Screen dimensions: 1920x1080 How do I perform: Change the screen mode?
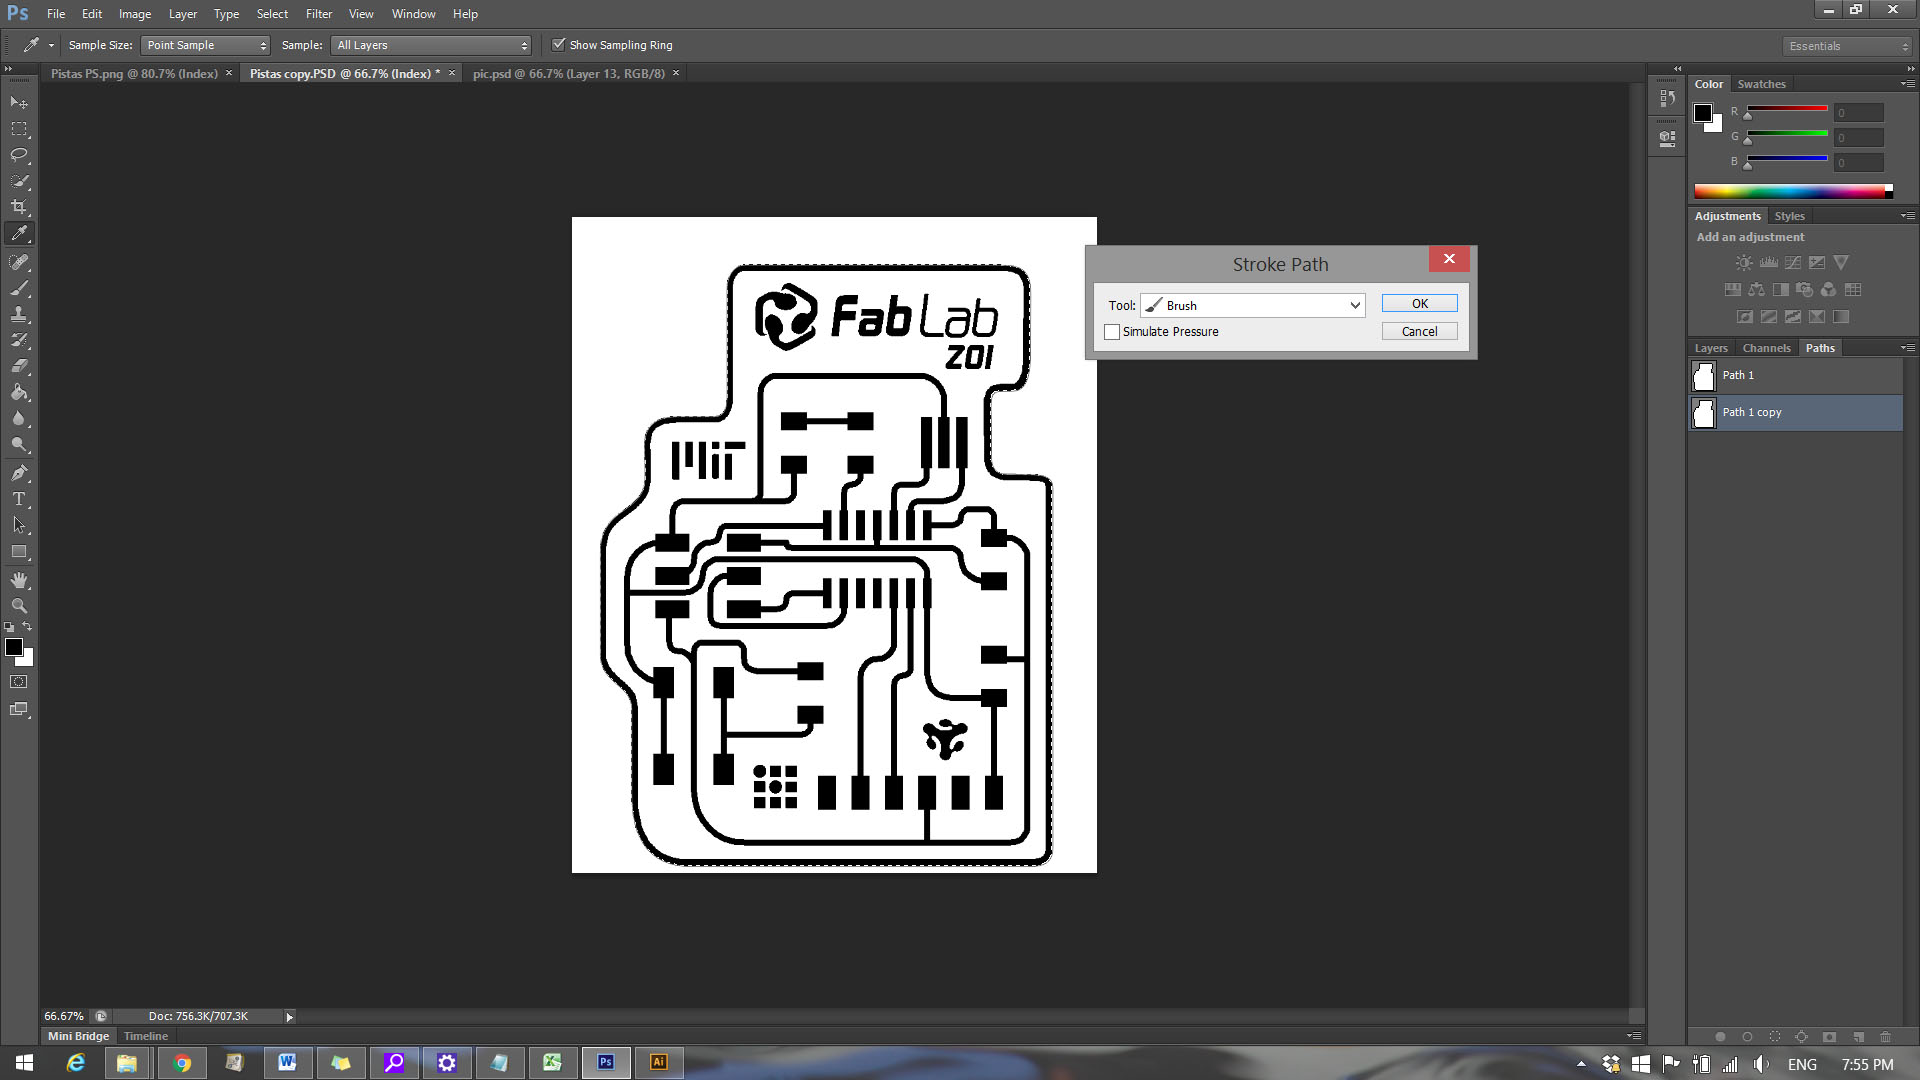click(19, 709)
